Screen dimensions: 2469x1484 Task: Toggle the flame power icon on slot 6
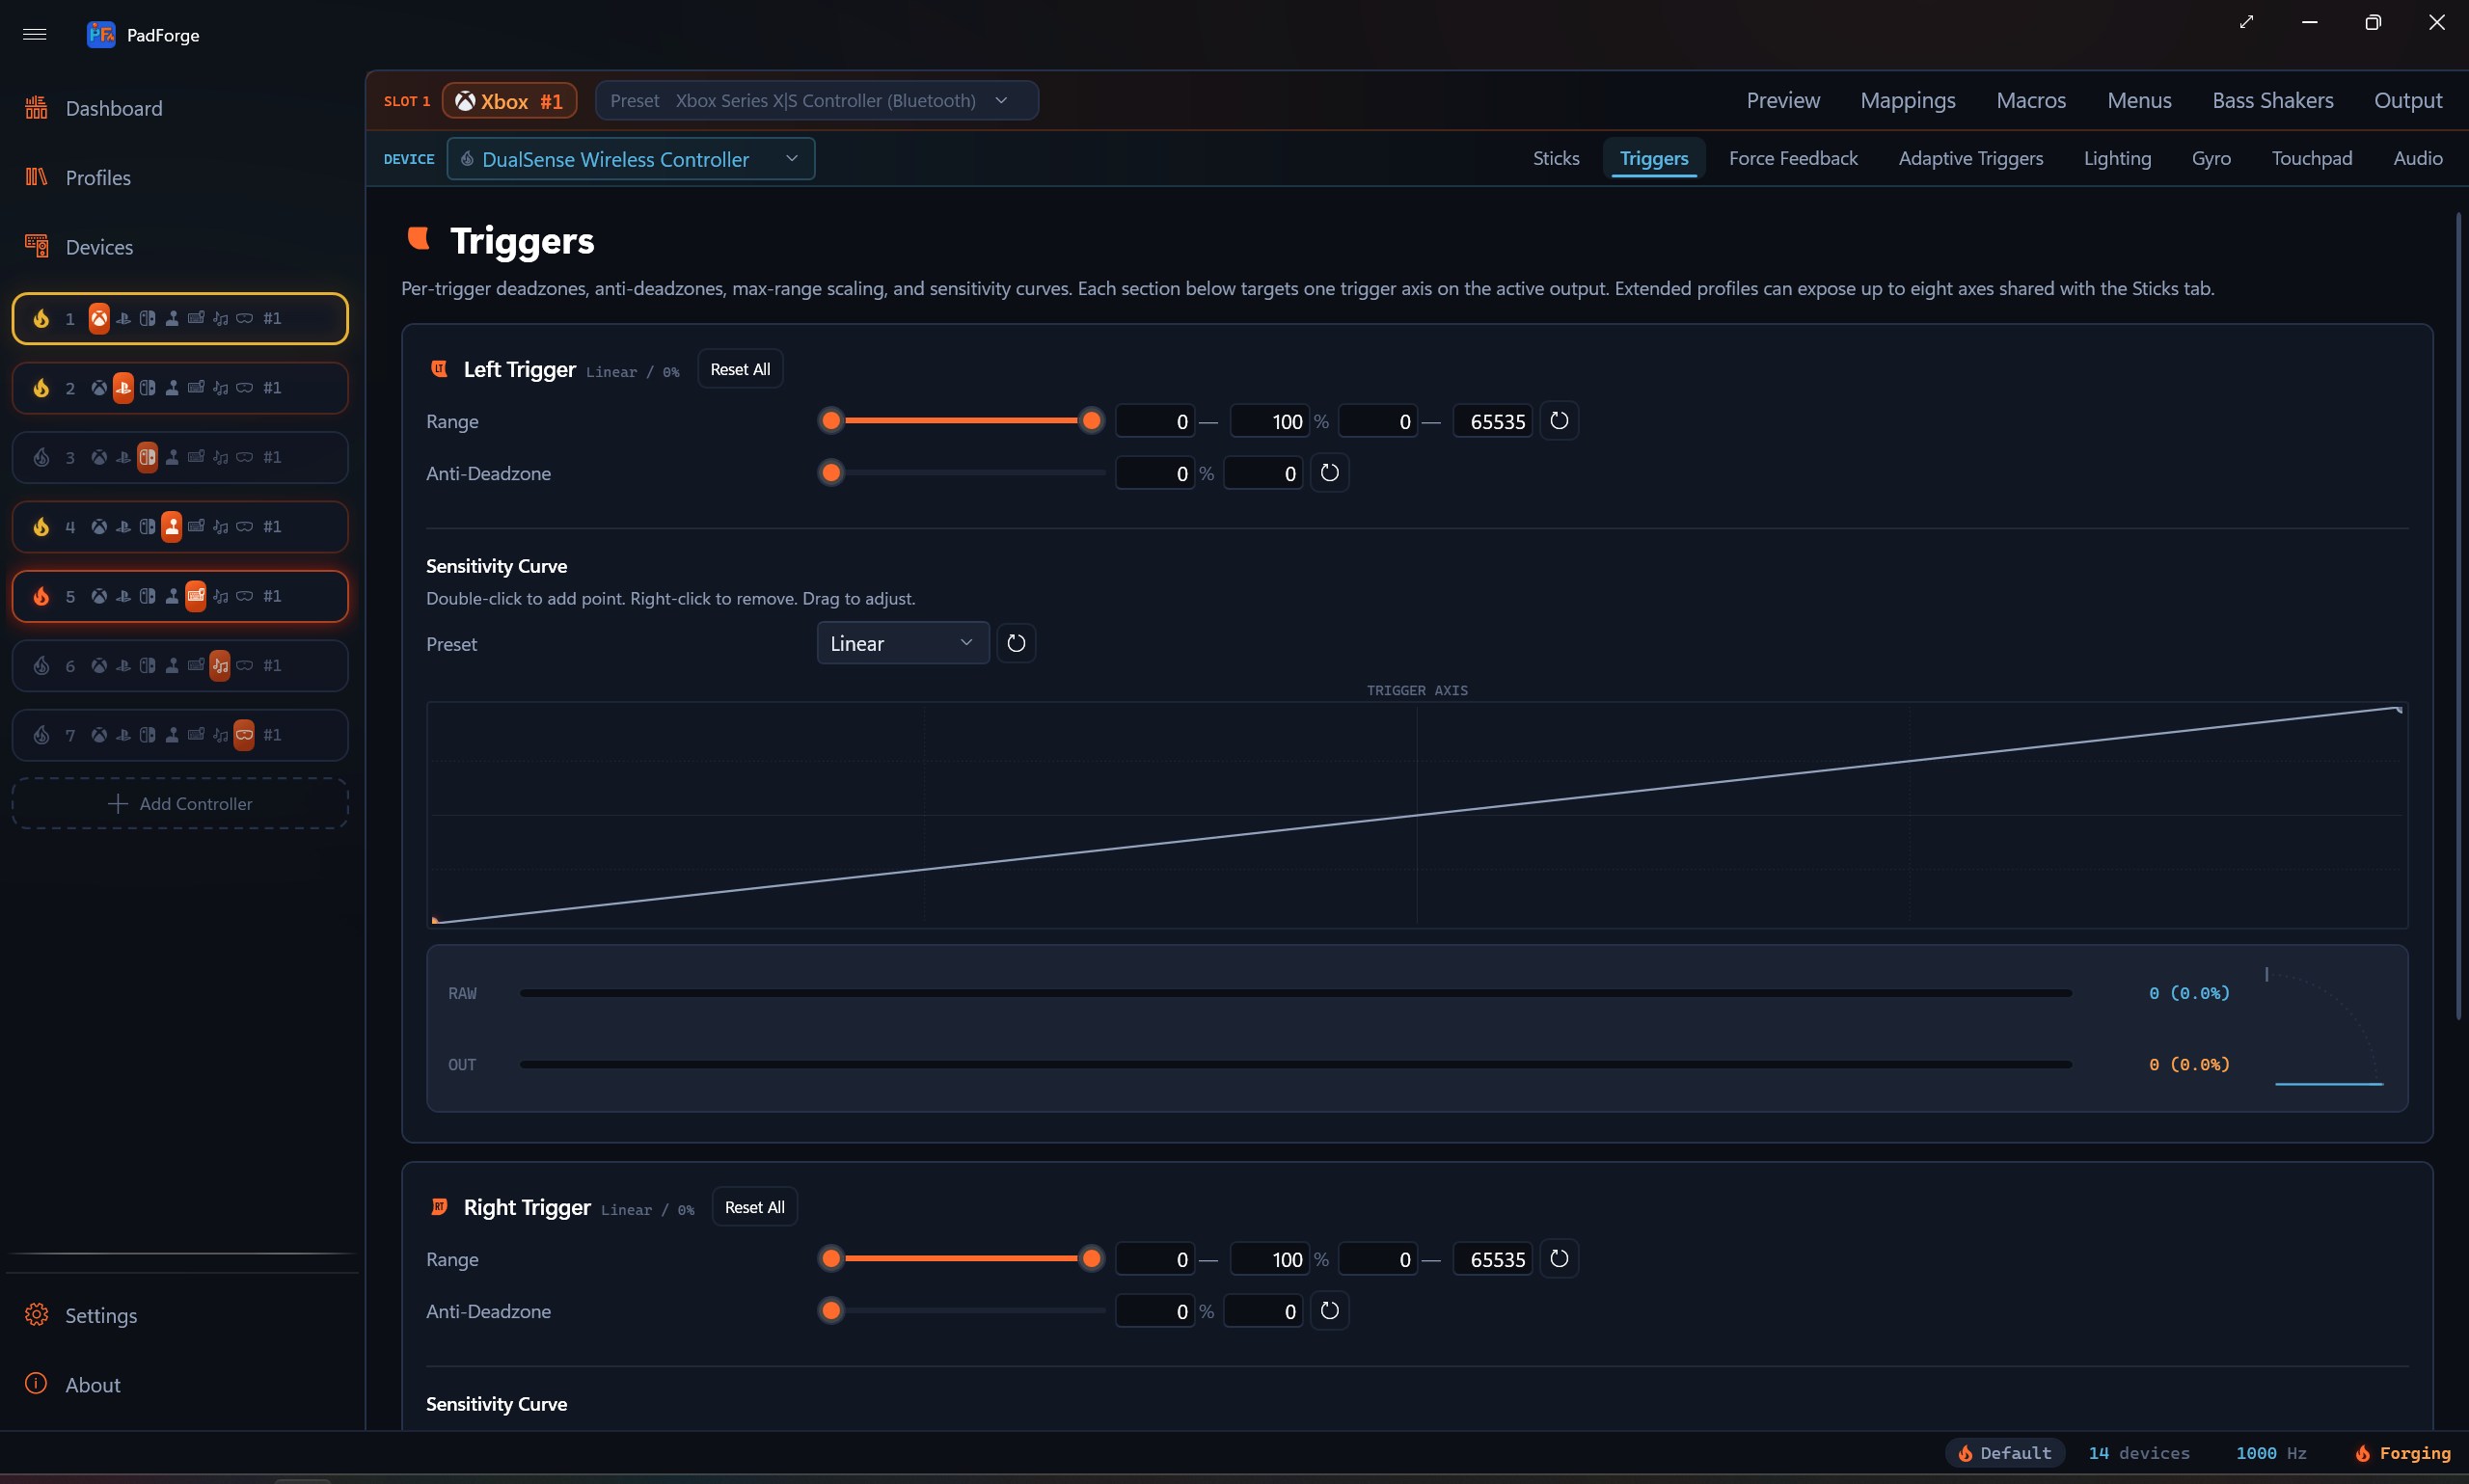pyautogui.click(x=41, y=665)
